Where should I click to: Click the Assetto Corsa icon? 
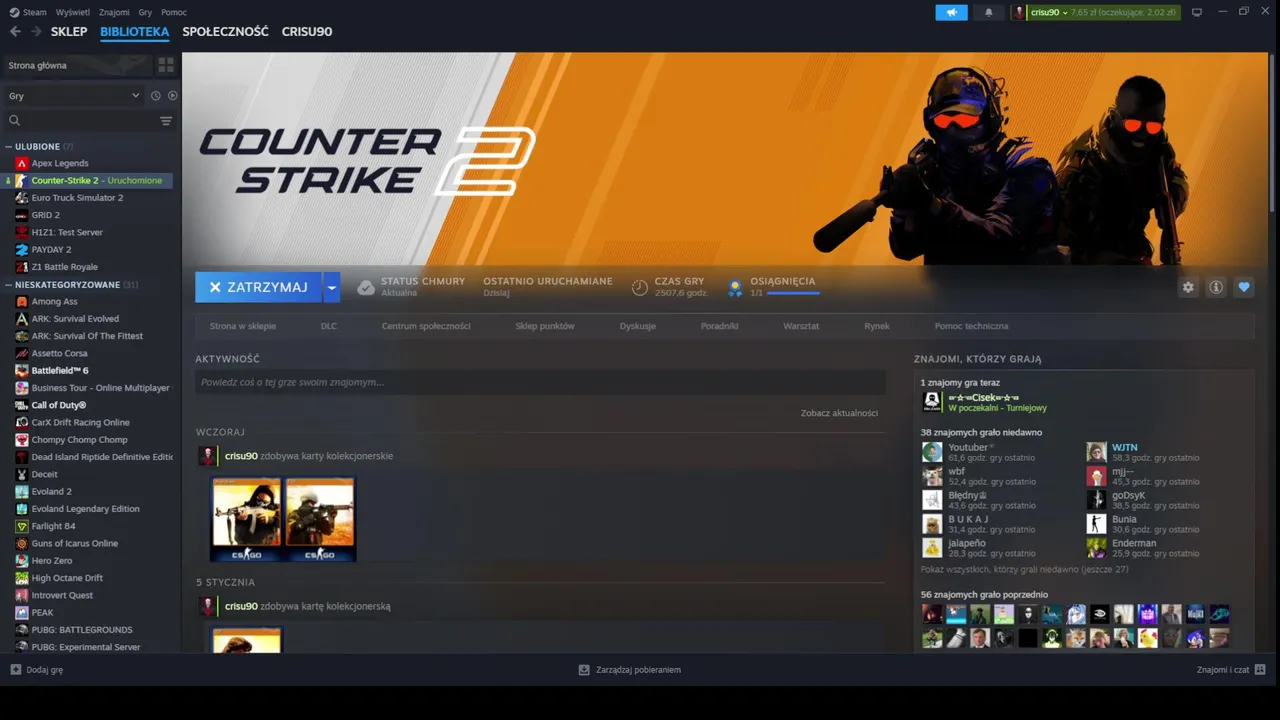[22, 354]
